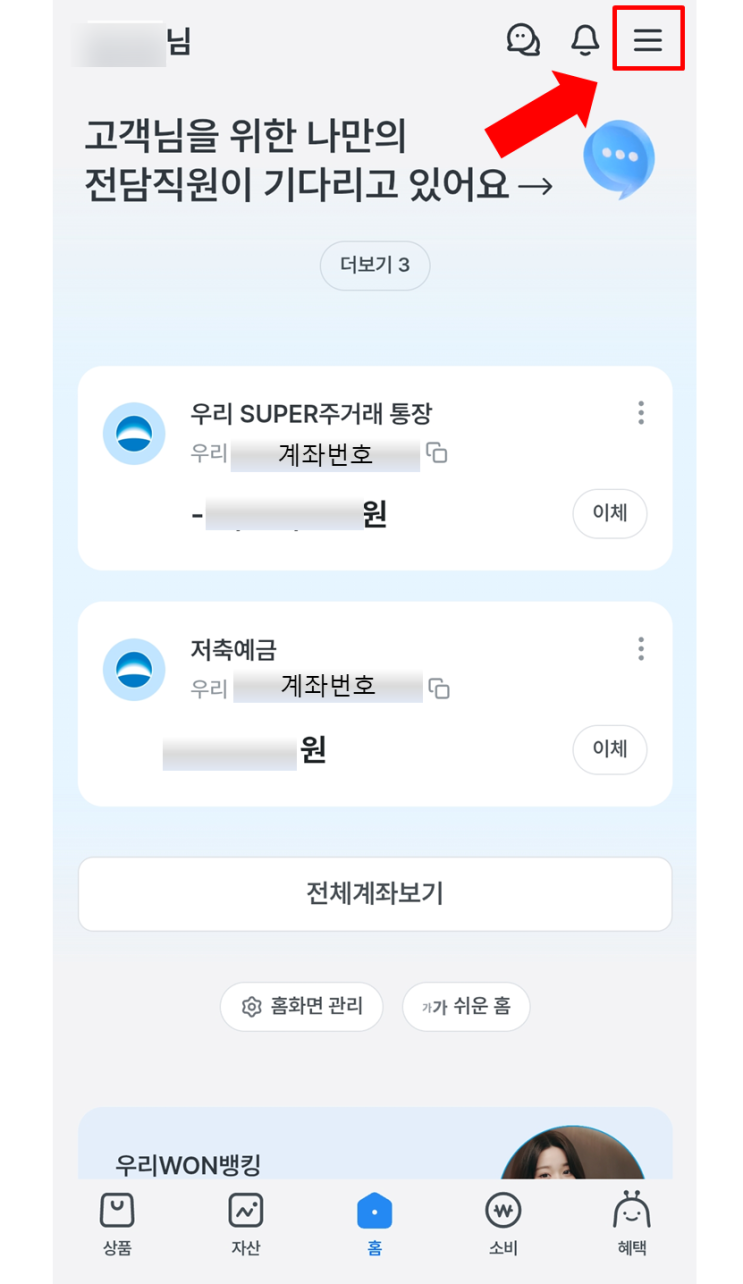Open 전체계좌보기 to view all accounts
743x1284 pixels.
click(x=374, y=893)
